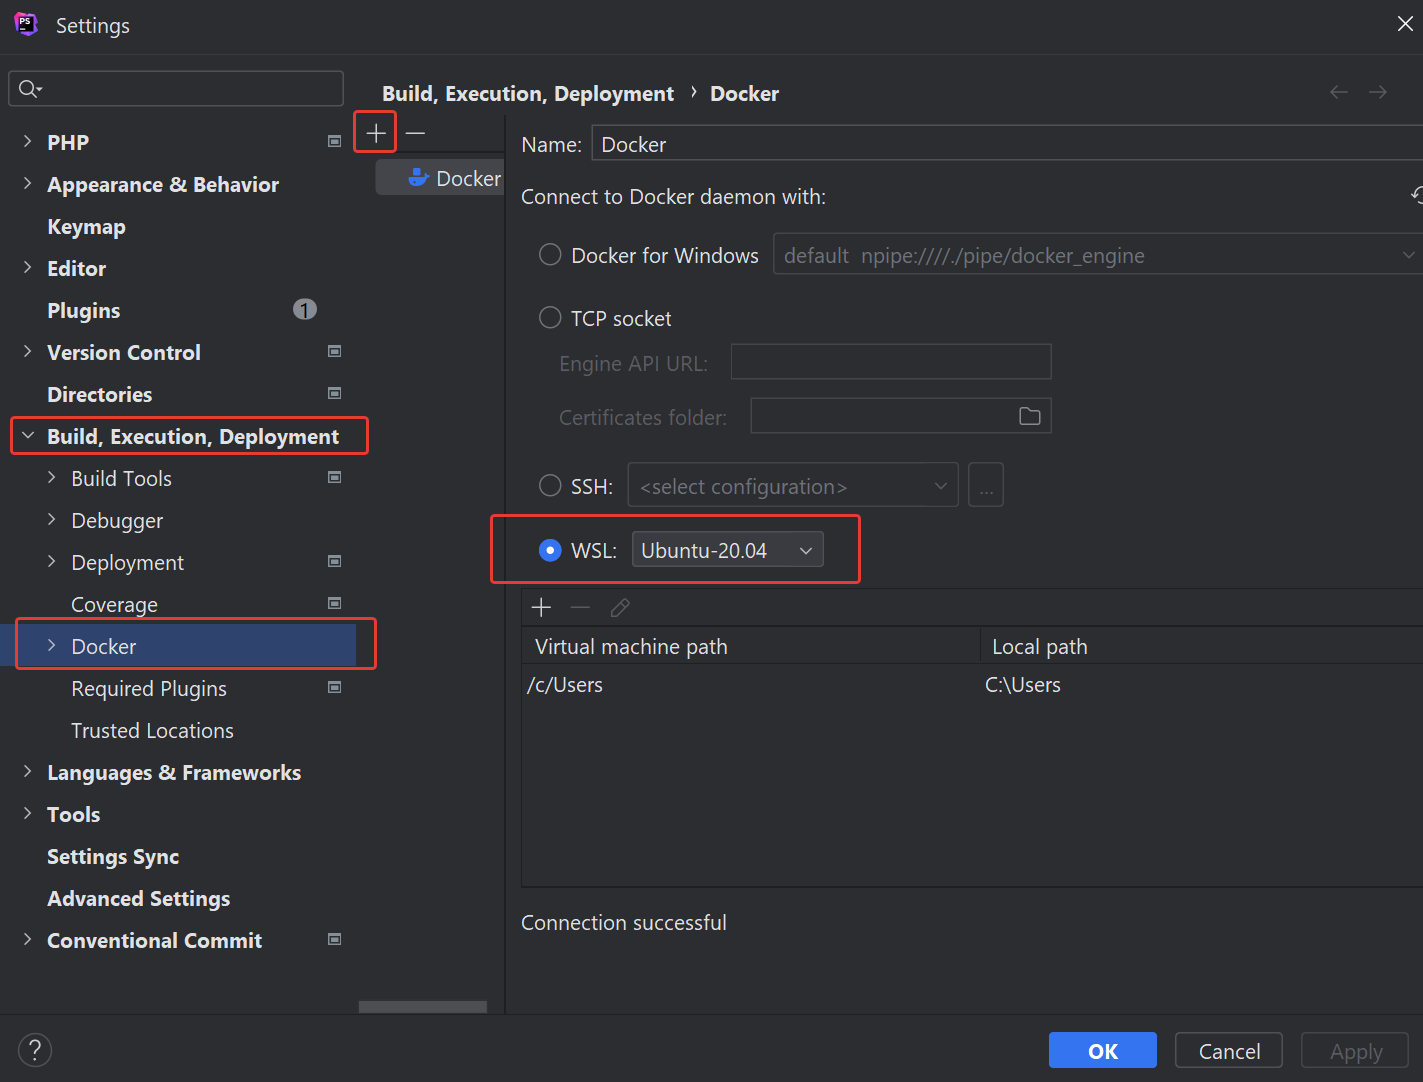The height and width of the screenshot is (1082, 1423).
Task: Edit path mapping with pencil icon
Action: point(620,607)
